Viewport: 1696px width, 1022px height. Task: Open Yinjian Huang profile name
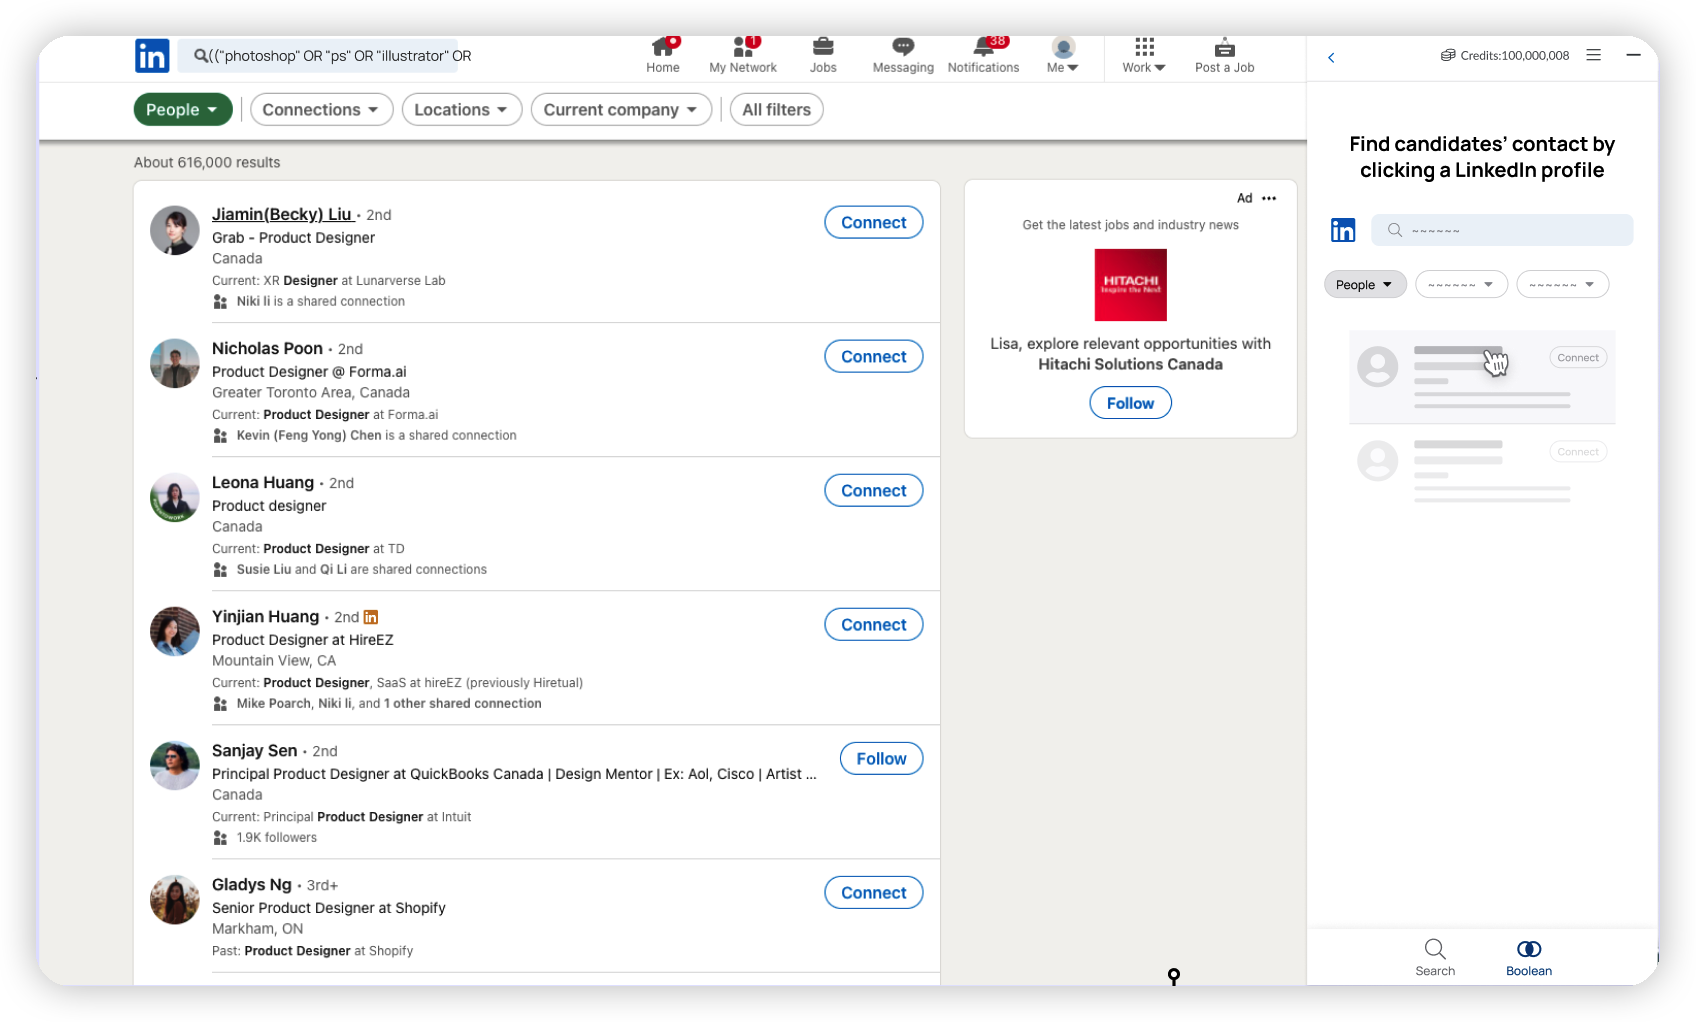click(x=265, y=616)
